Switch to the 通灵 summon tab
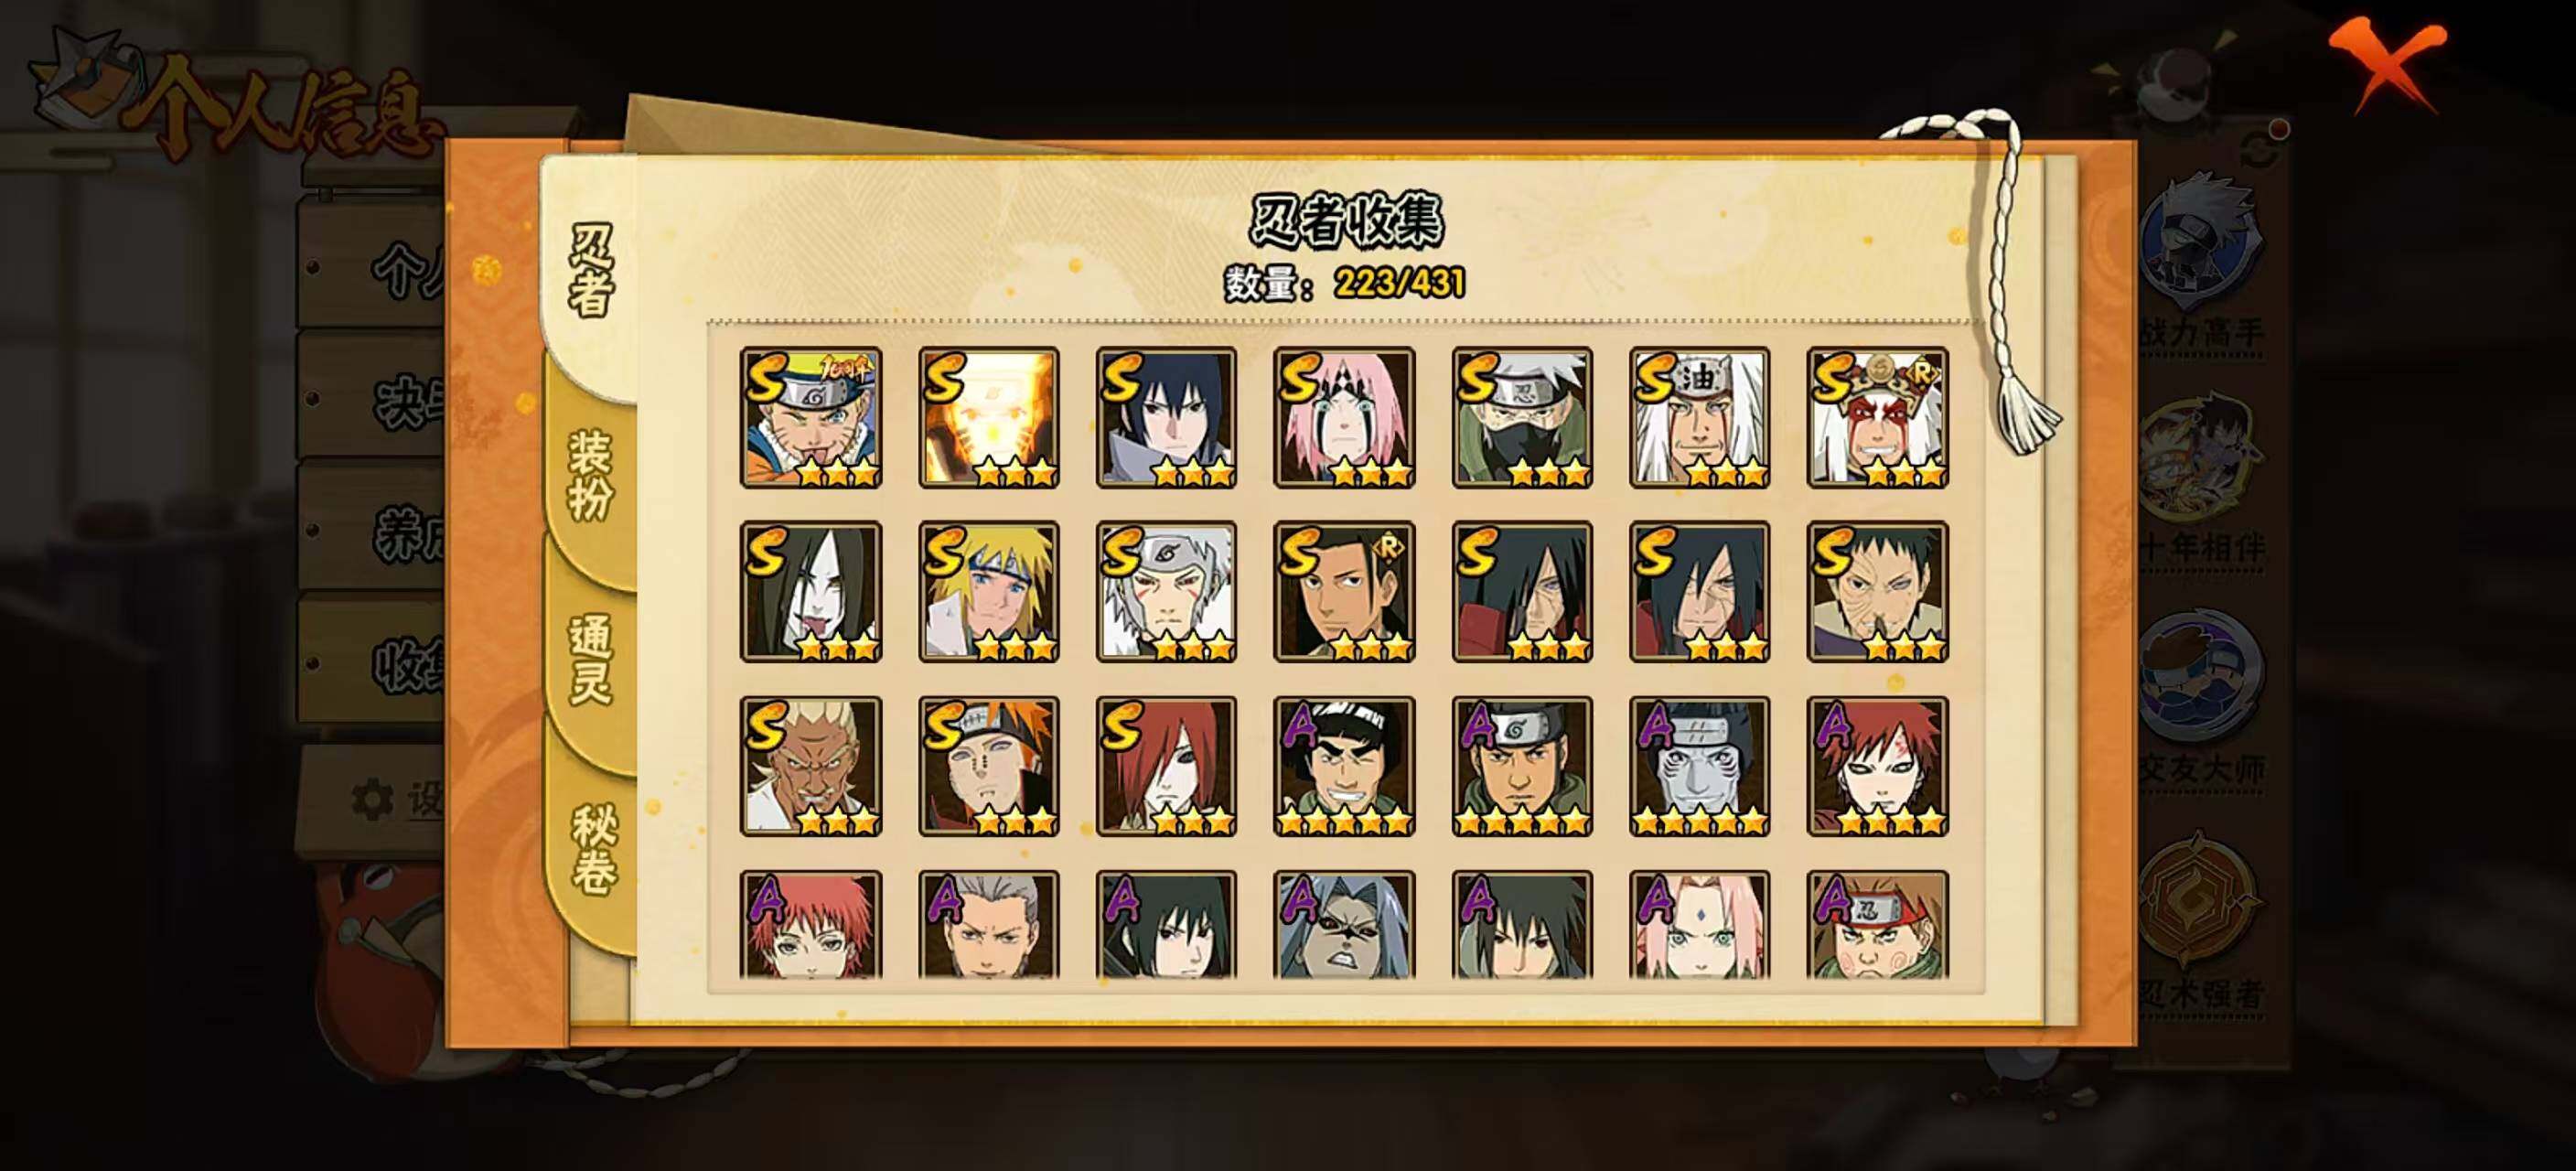The width and height of the screenshot is (2576, 1171). point(590,660)
